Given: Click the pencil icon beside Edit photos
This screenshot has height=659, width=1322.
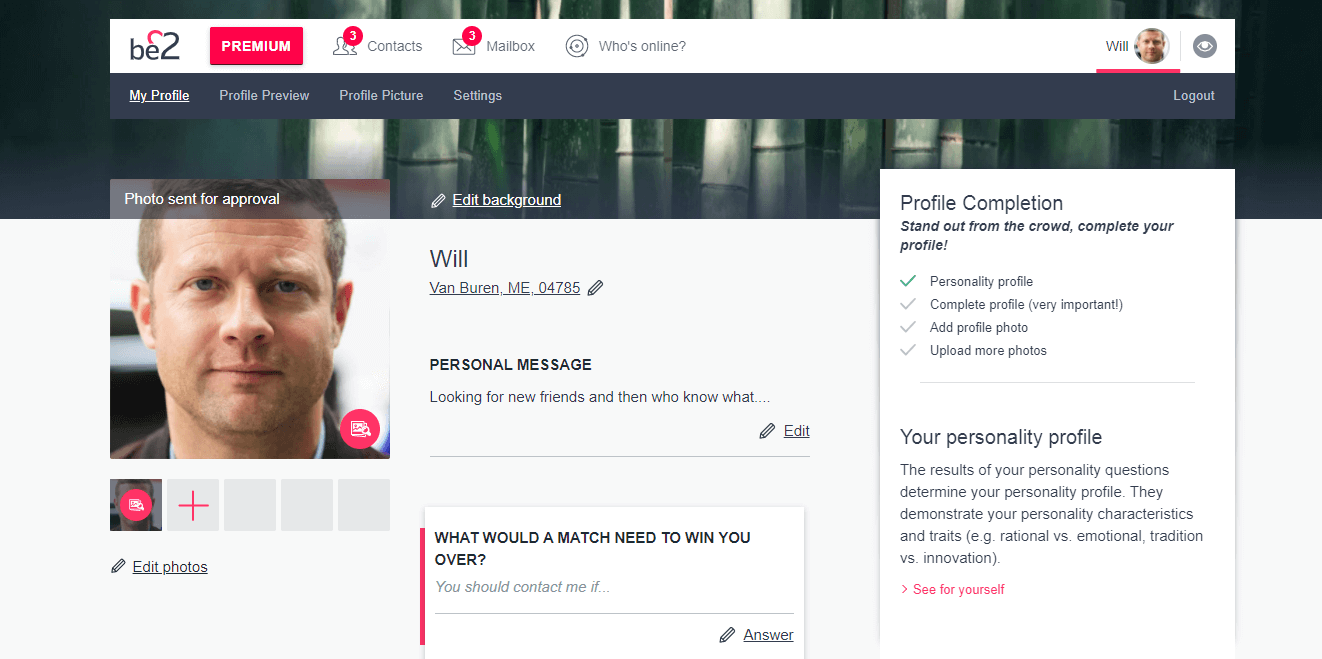Looking at the screenshot, I should [x=118, y=567].
